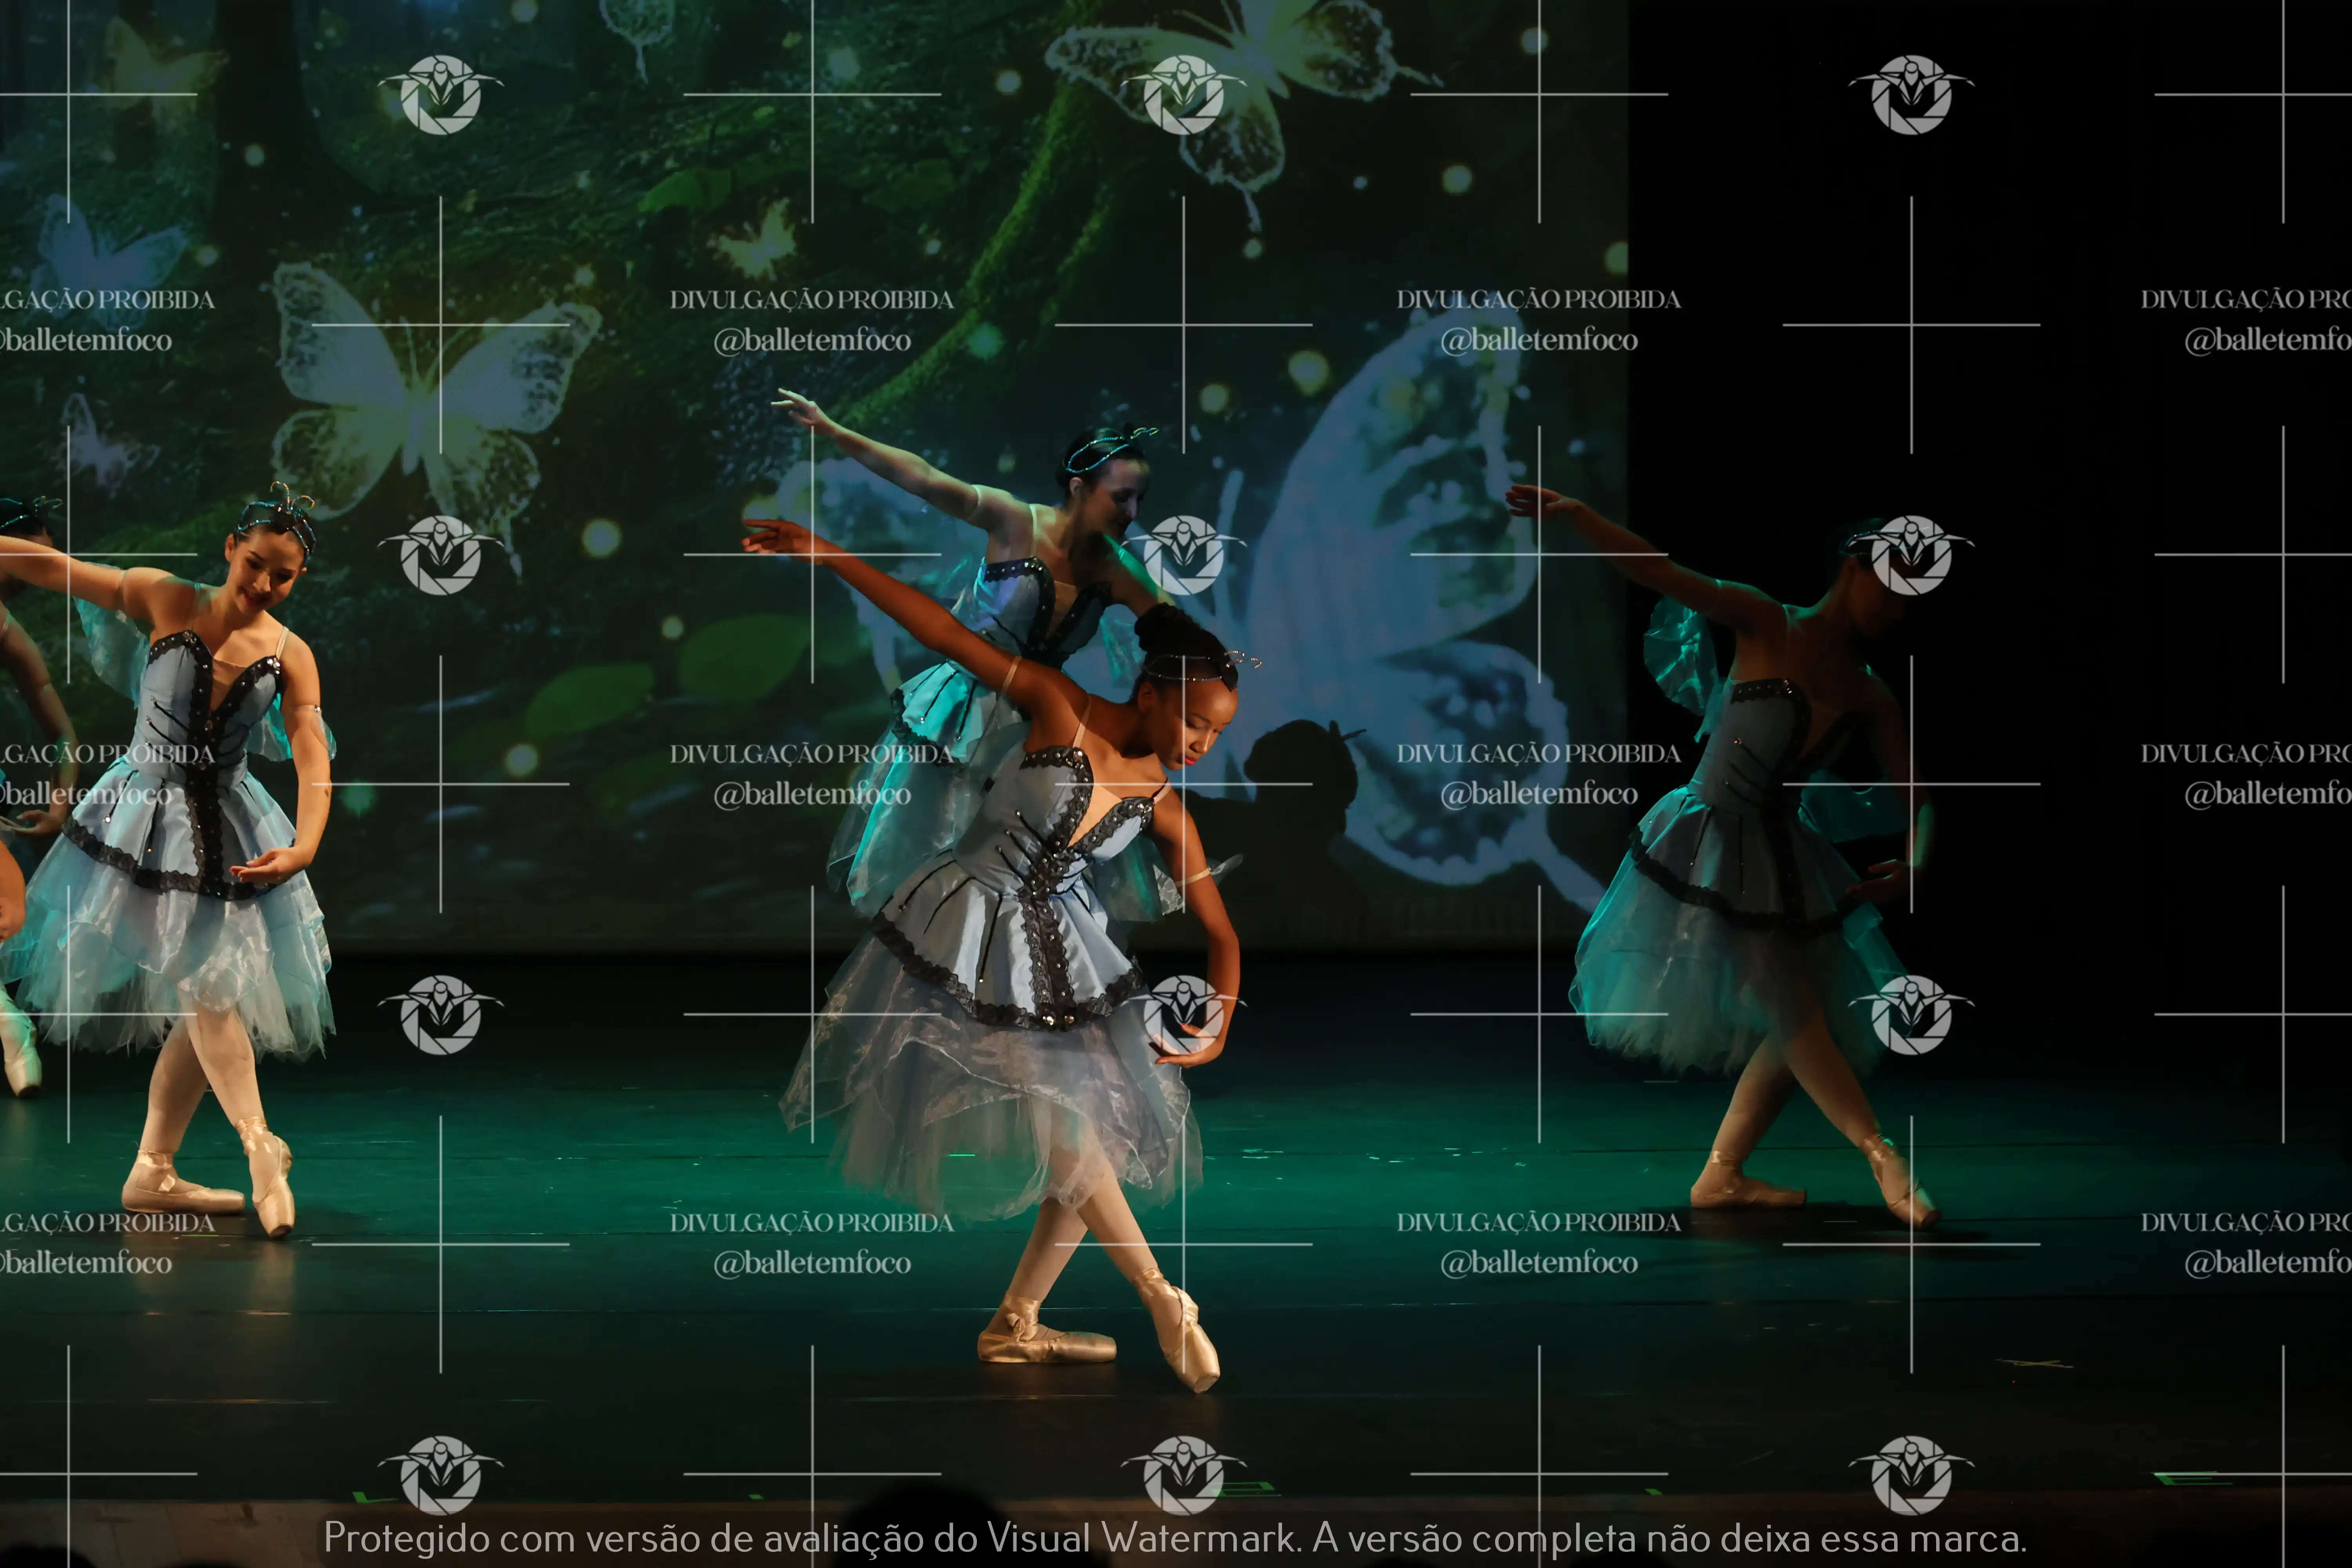This screenshot has width=2352, height=1568.
Task: Click the camera logo watermark over the center dancer's skirt
Action: point(1184,1015)
